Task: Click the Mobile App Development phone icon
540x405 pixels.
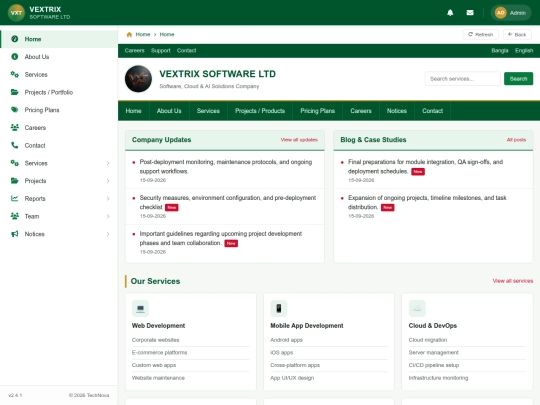Action: click(x=279, y=308)
